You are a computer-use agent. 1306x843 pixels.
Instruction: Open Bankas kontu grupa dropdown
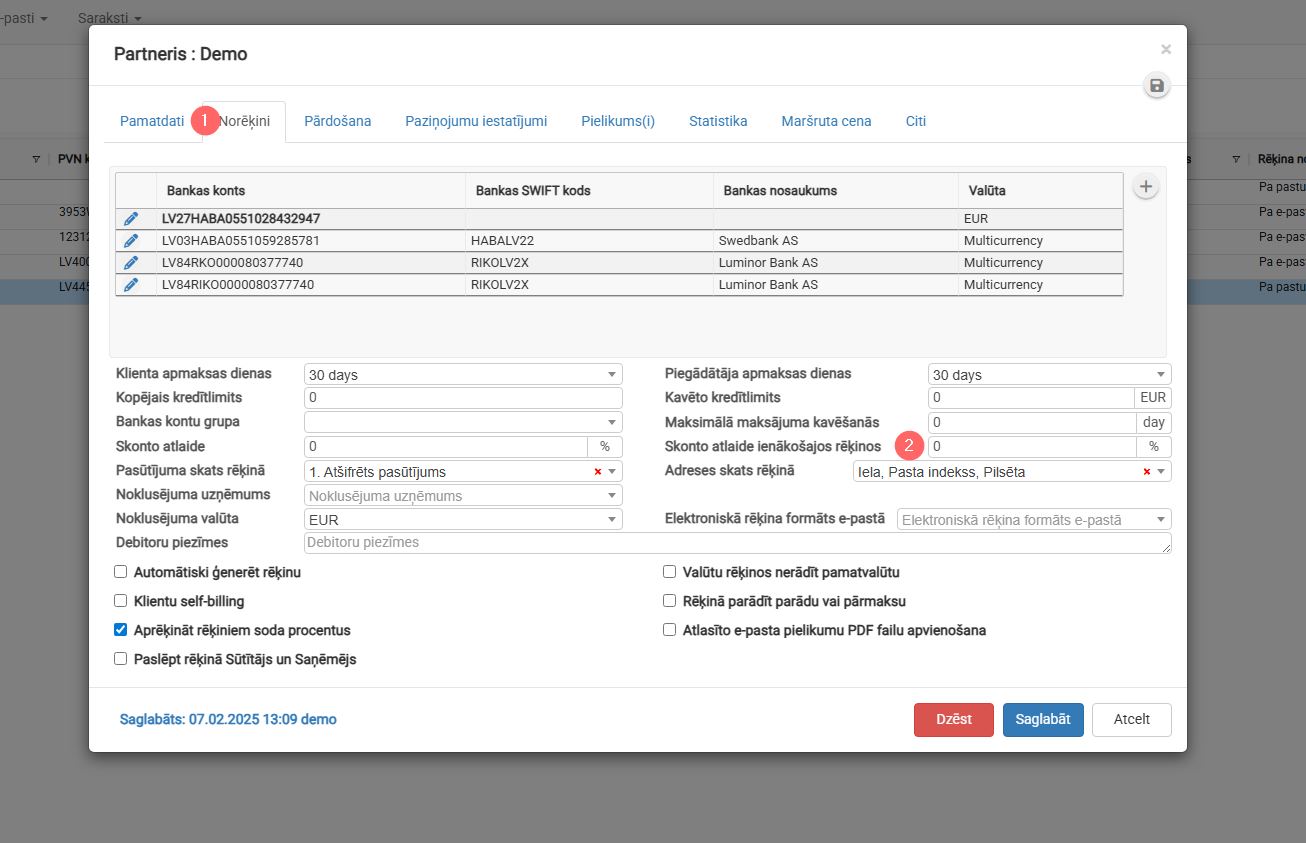tap(462, 422)
